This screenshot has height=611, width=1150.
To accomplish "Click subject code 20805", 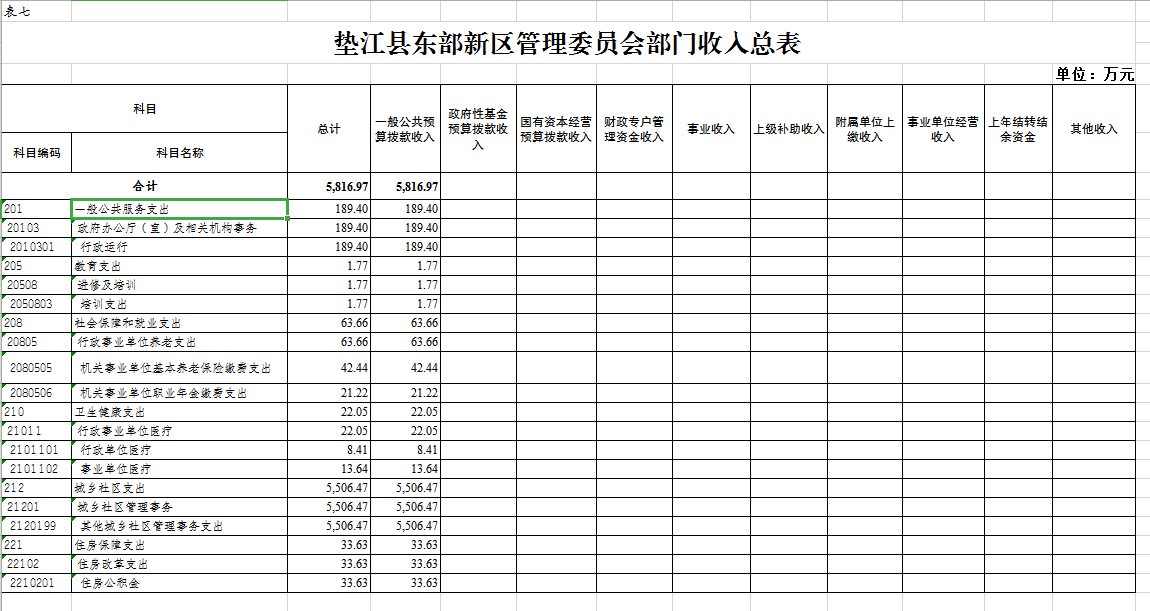I will tap(37, 343).
